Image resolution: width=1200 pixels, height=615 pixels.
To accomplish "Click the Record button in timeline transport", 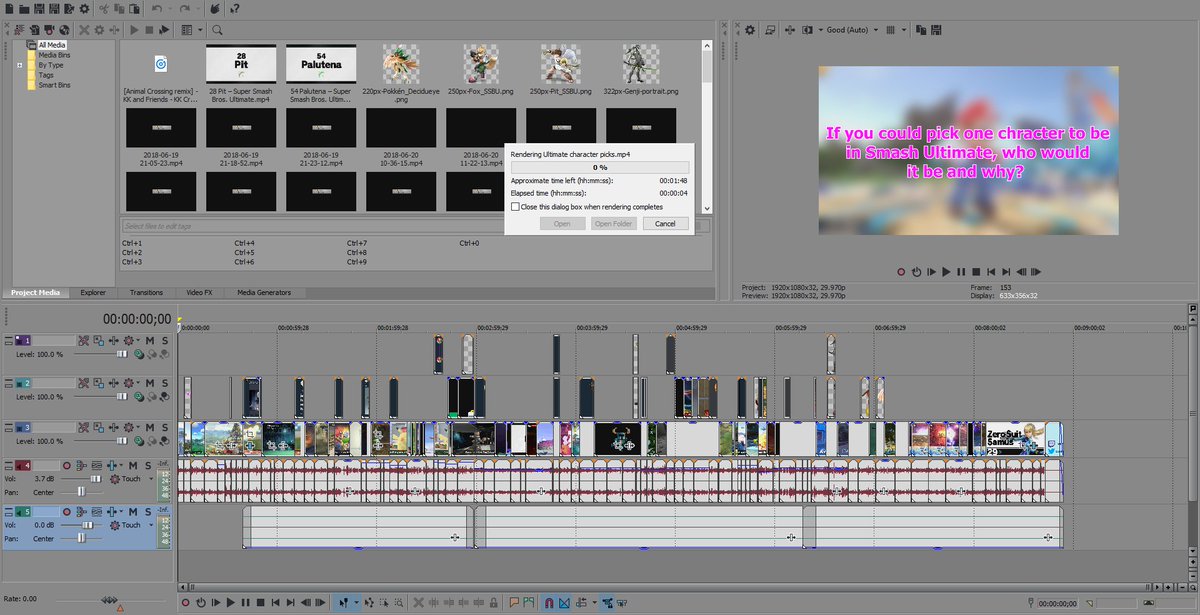I will [x=185, y=603].
